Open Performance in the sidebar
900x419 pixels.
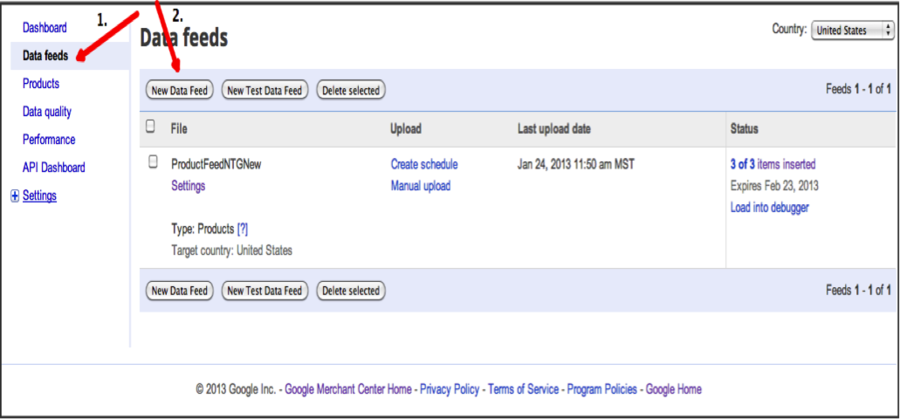click(49, 140)
